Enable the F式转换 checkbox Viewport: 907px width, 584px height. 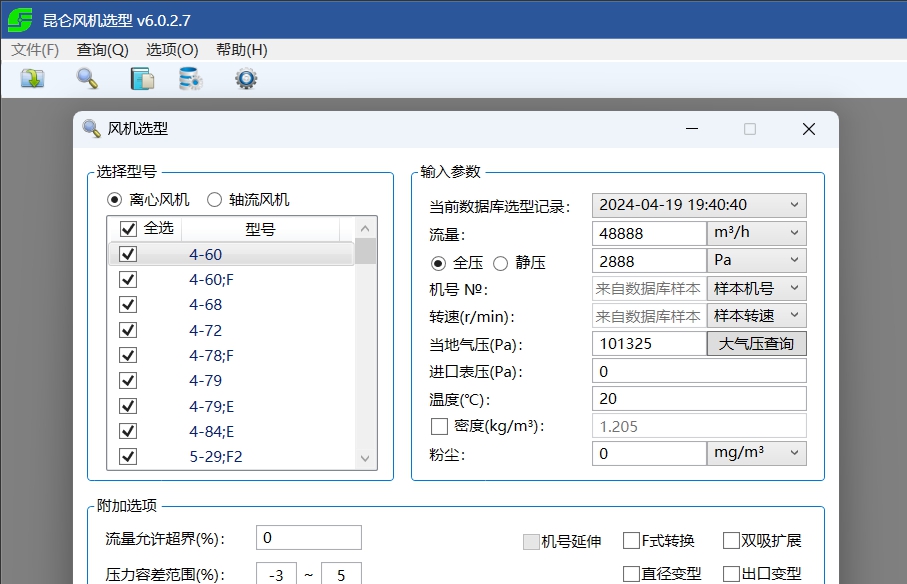click(x=631, y=539)
